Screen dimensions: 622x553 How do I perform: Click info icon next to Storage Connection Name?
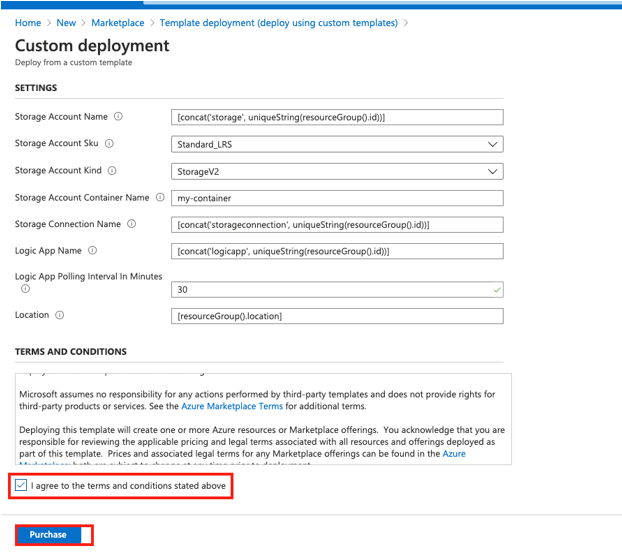[131, 224]
